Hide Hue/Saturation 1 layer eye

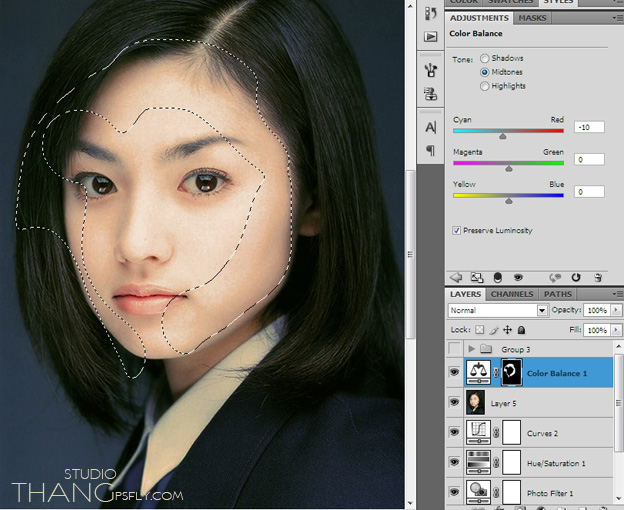454,462
